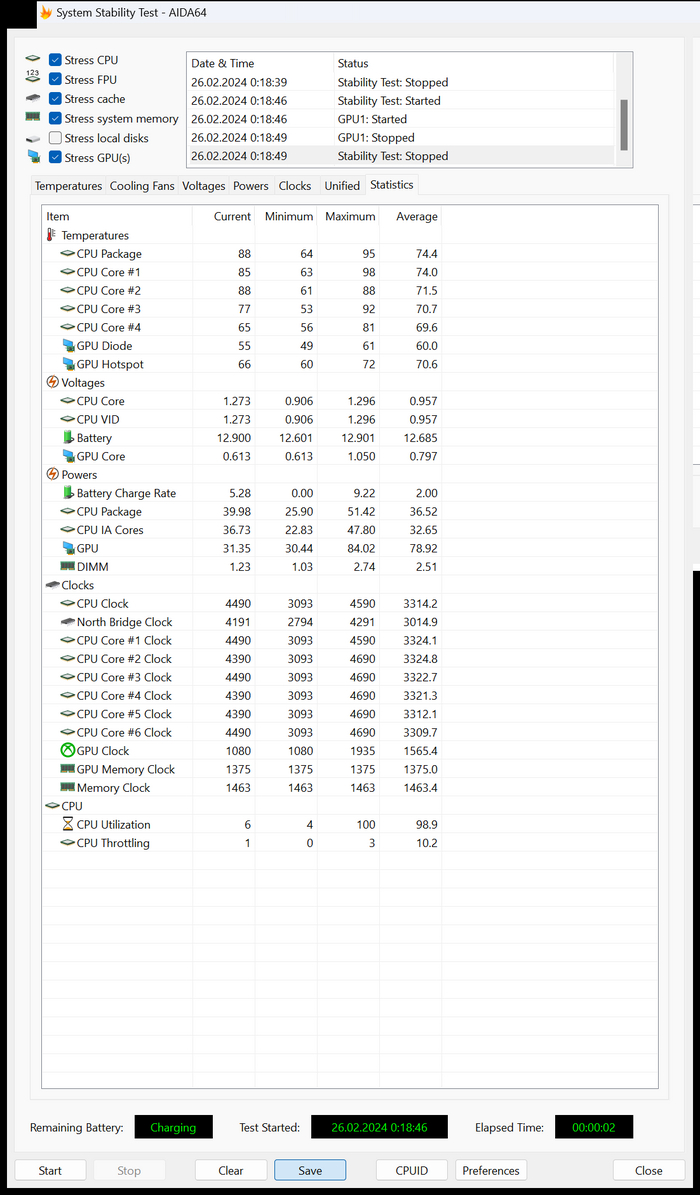
Task: Enable Stress local disks checkbox
Action: pos(55,138)
